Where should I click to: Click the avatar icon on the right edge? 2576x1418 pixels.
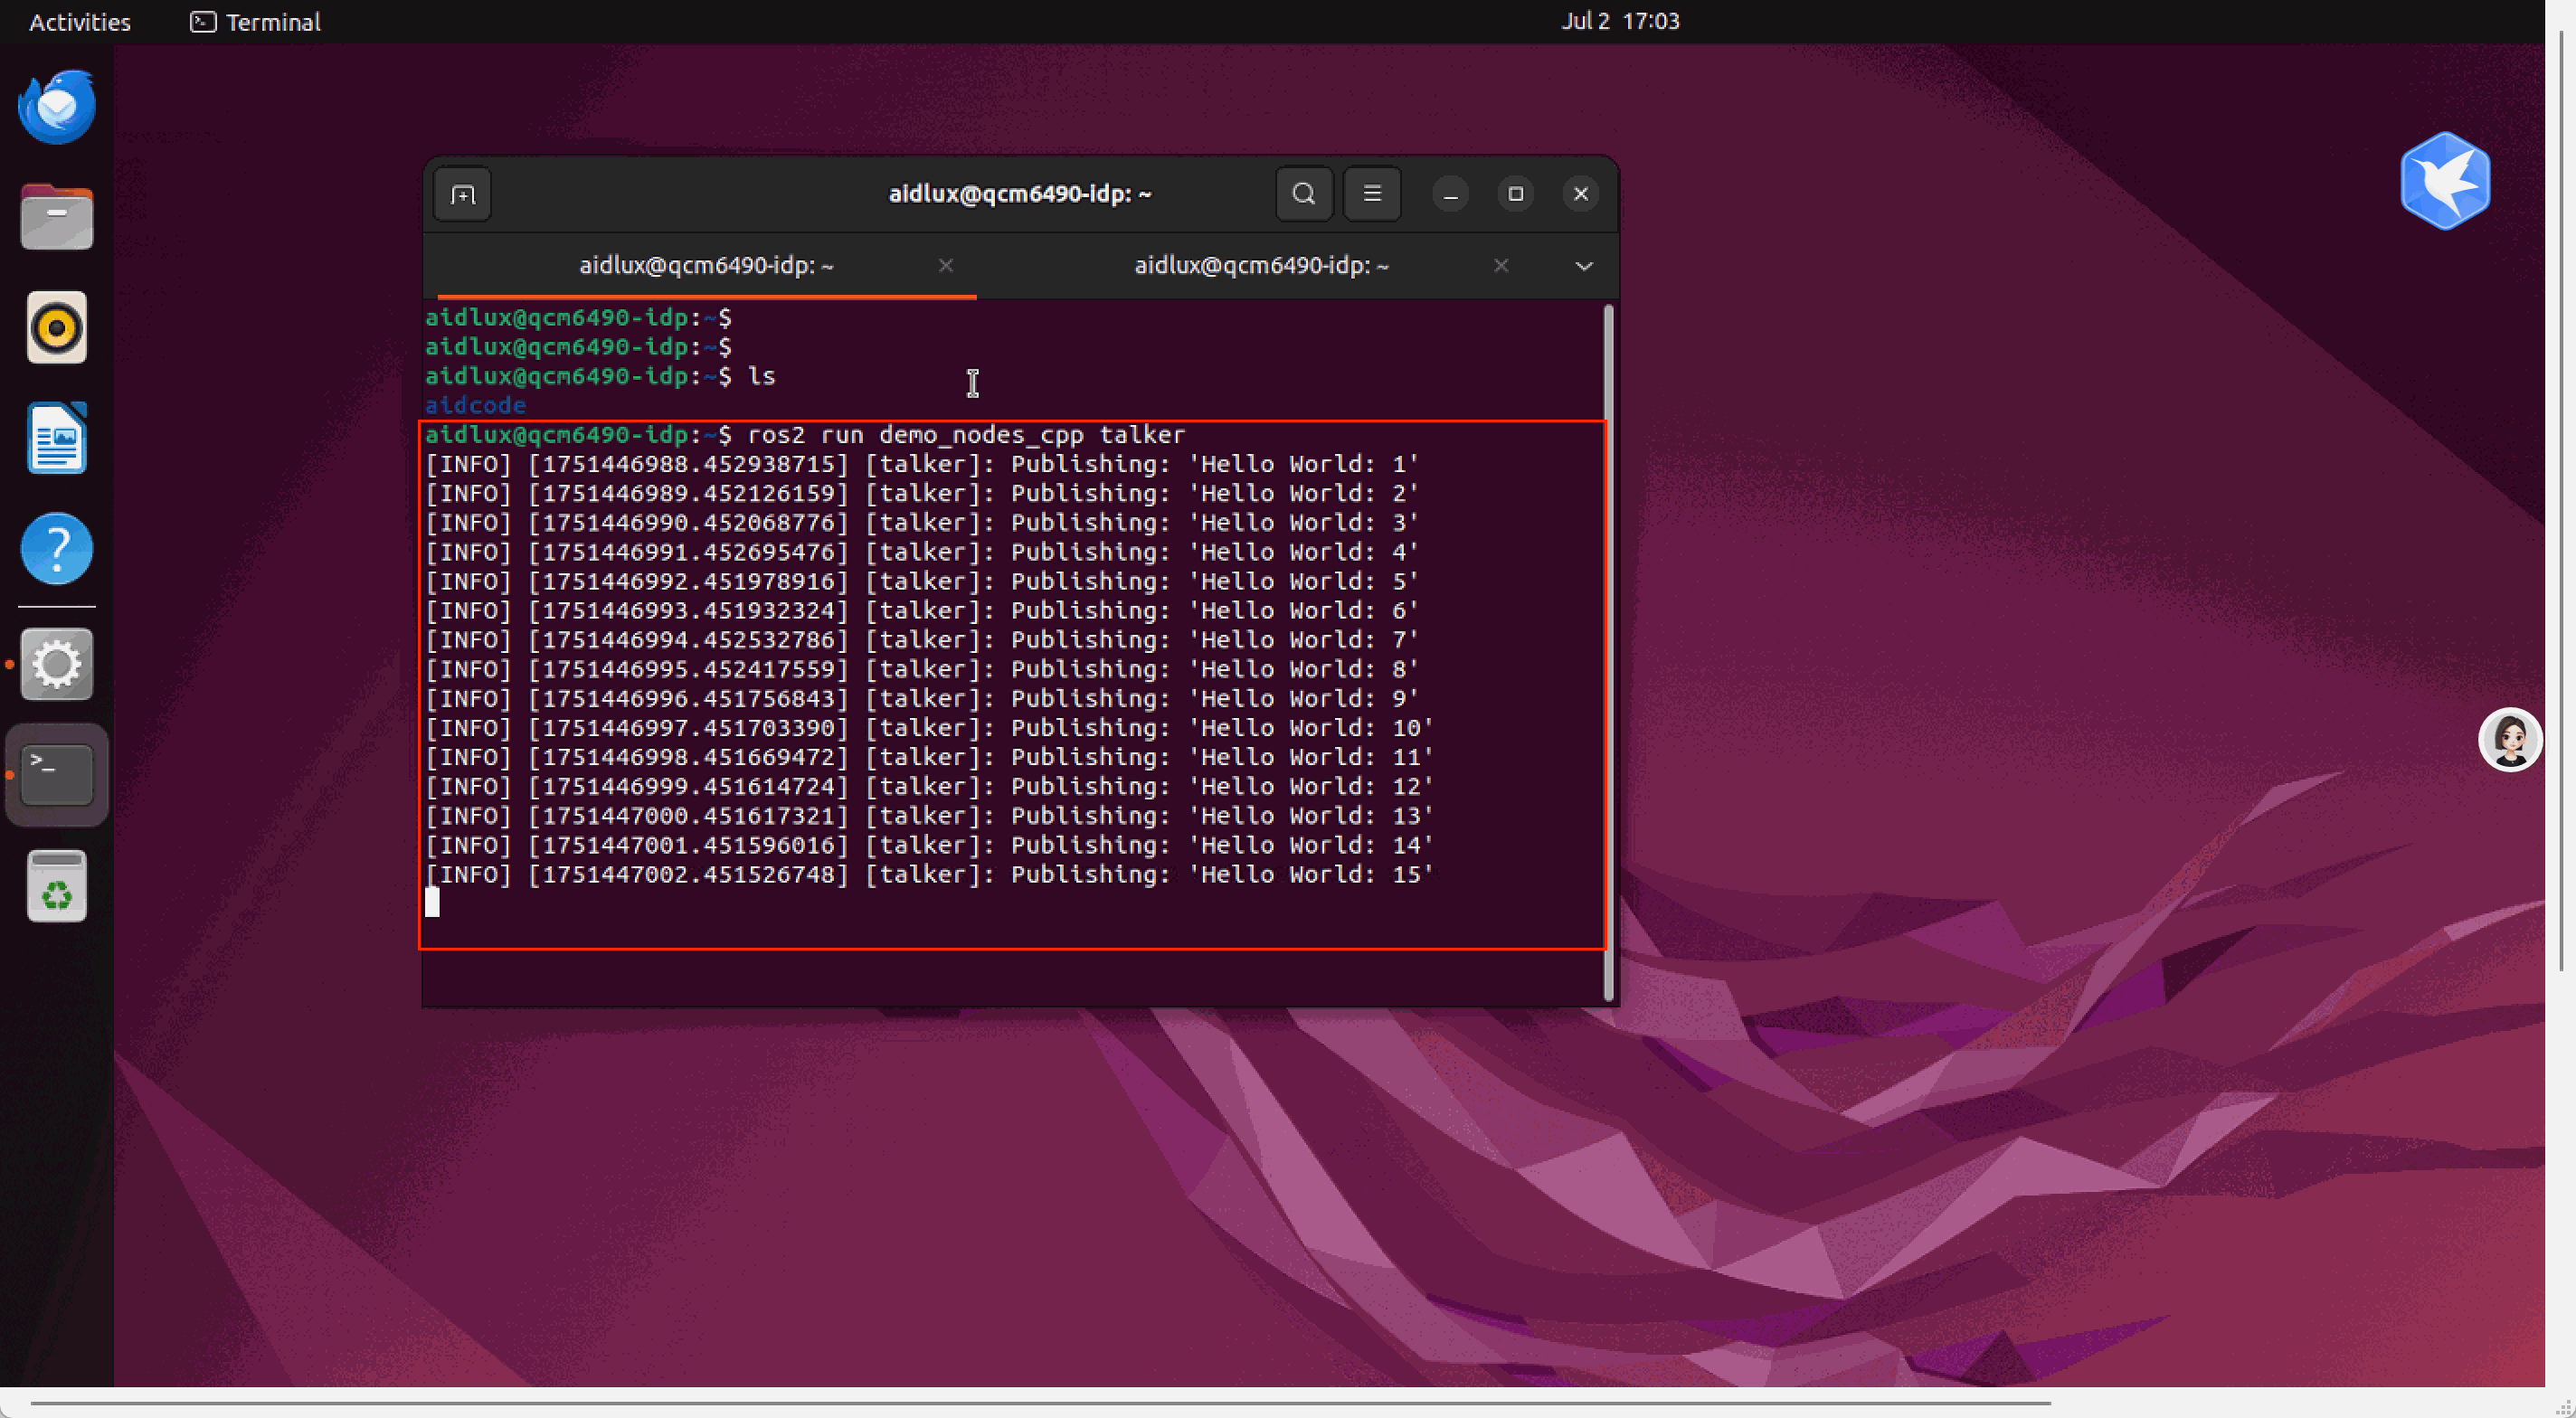click(x=2510, y=740)
